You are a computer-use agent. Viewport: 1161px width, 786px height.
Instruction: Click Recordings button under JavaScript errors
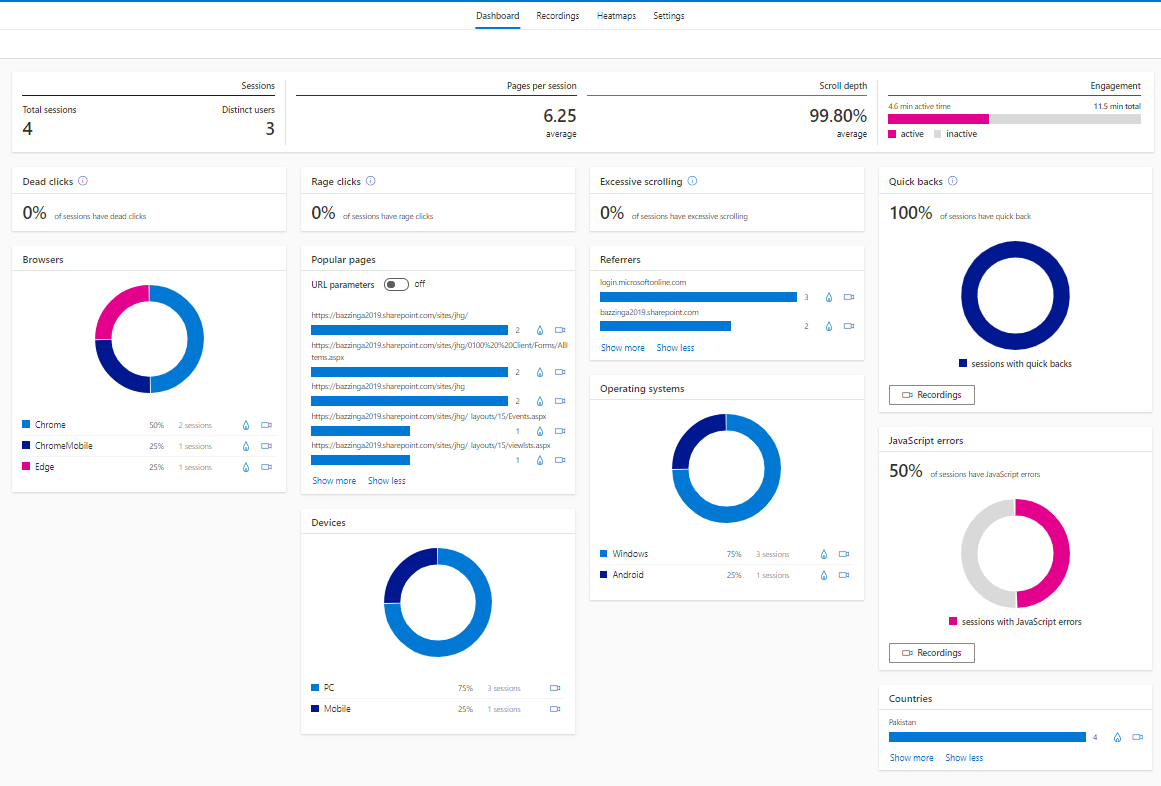point(931,653)
